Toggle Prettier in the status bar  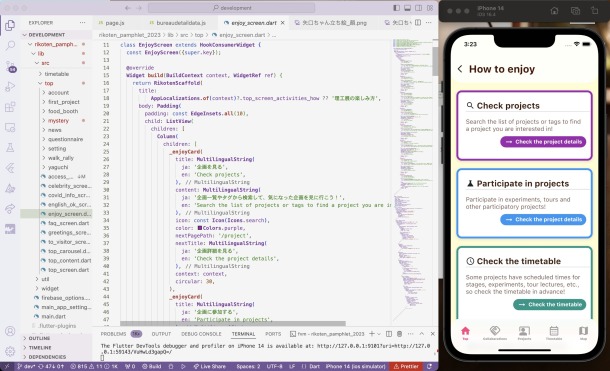click(x=406, y=366)
